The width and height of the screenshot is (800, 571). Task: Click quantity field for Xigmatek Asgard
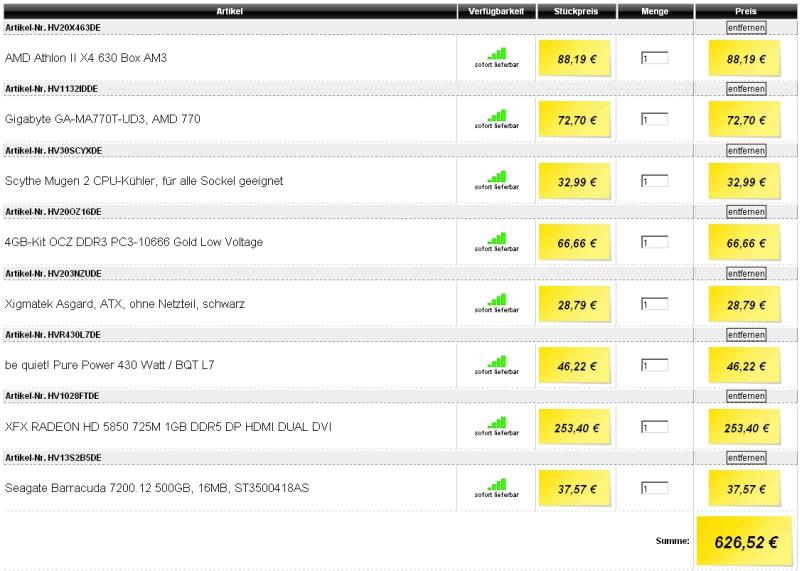[x=655, y=304]
